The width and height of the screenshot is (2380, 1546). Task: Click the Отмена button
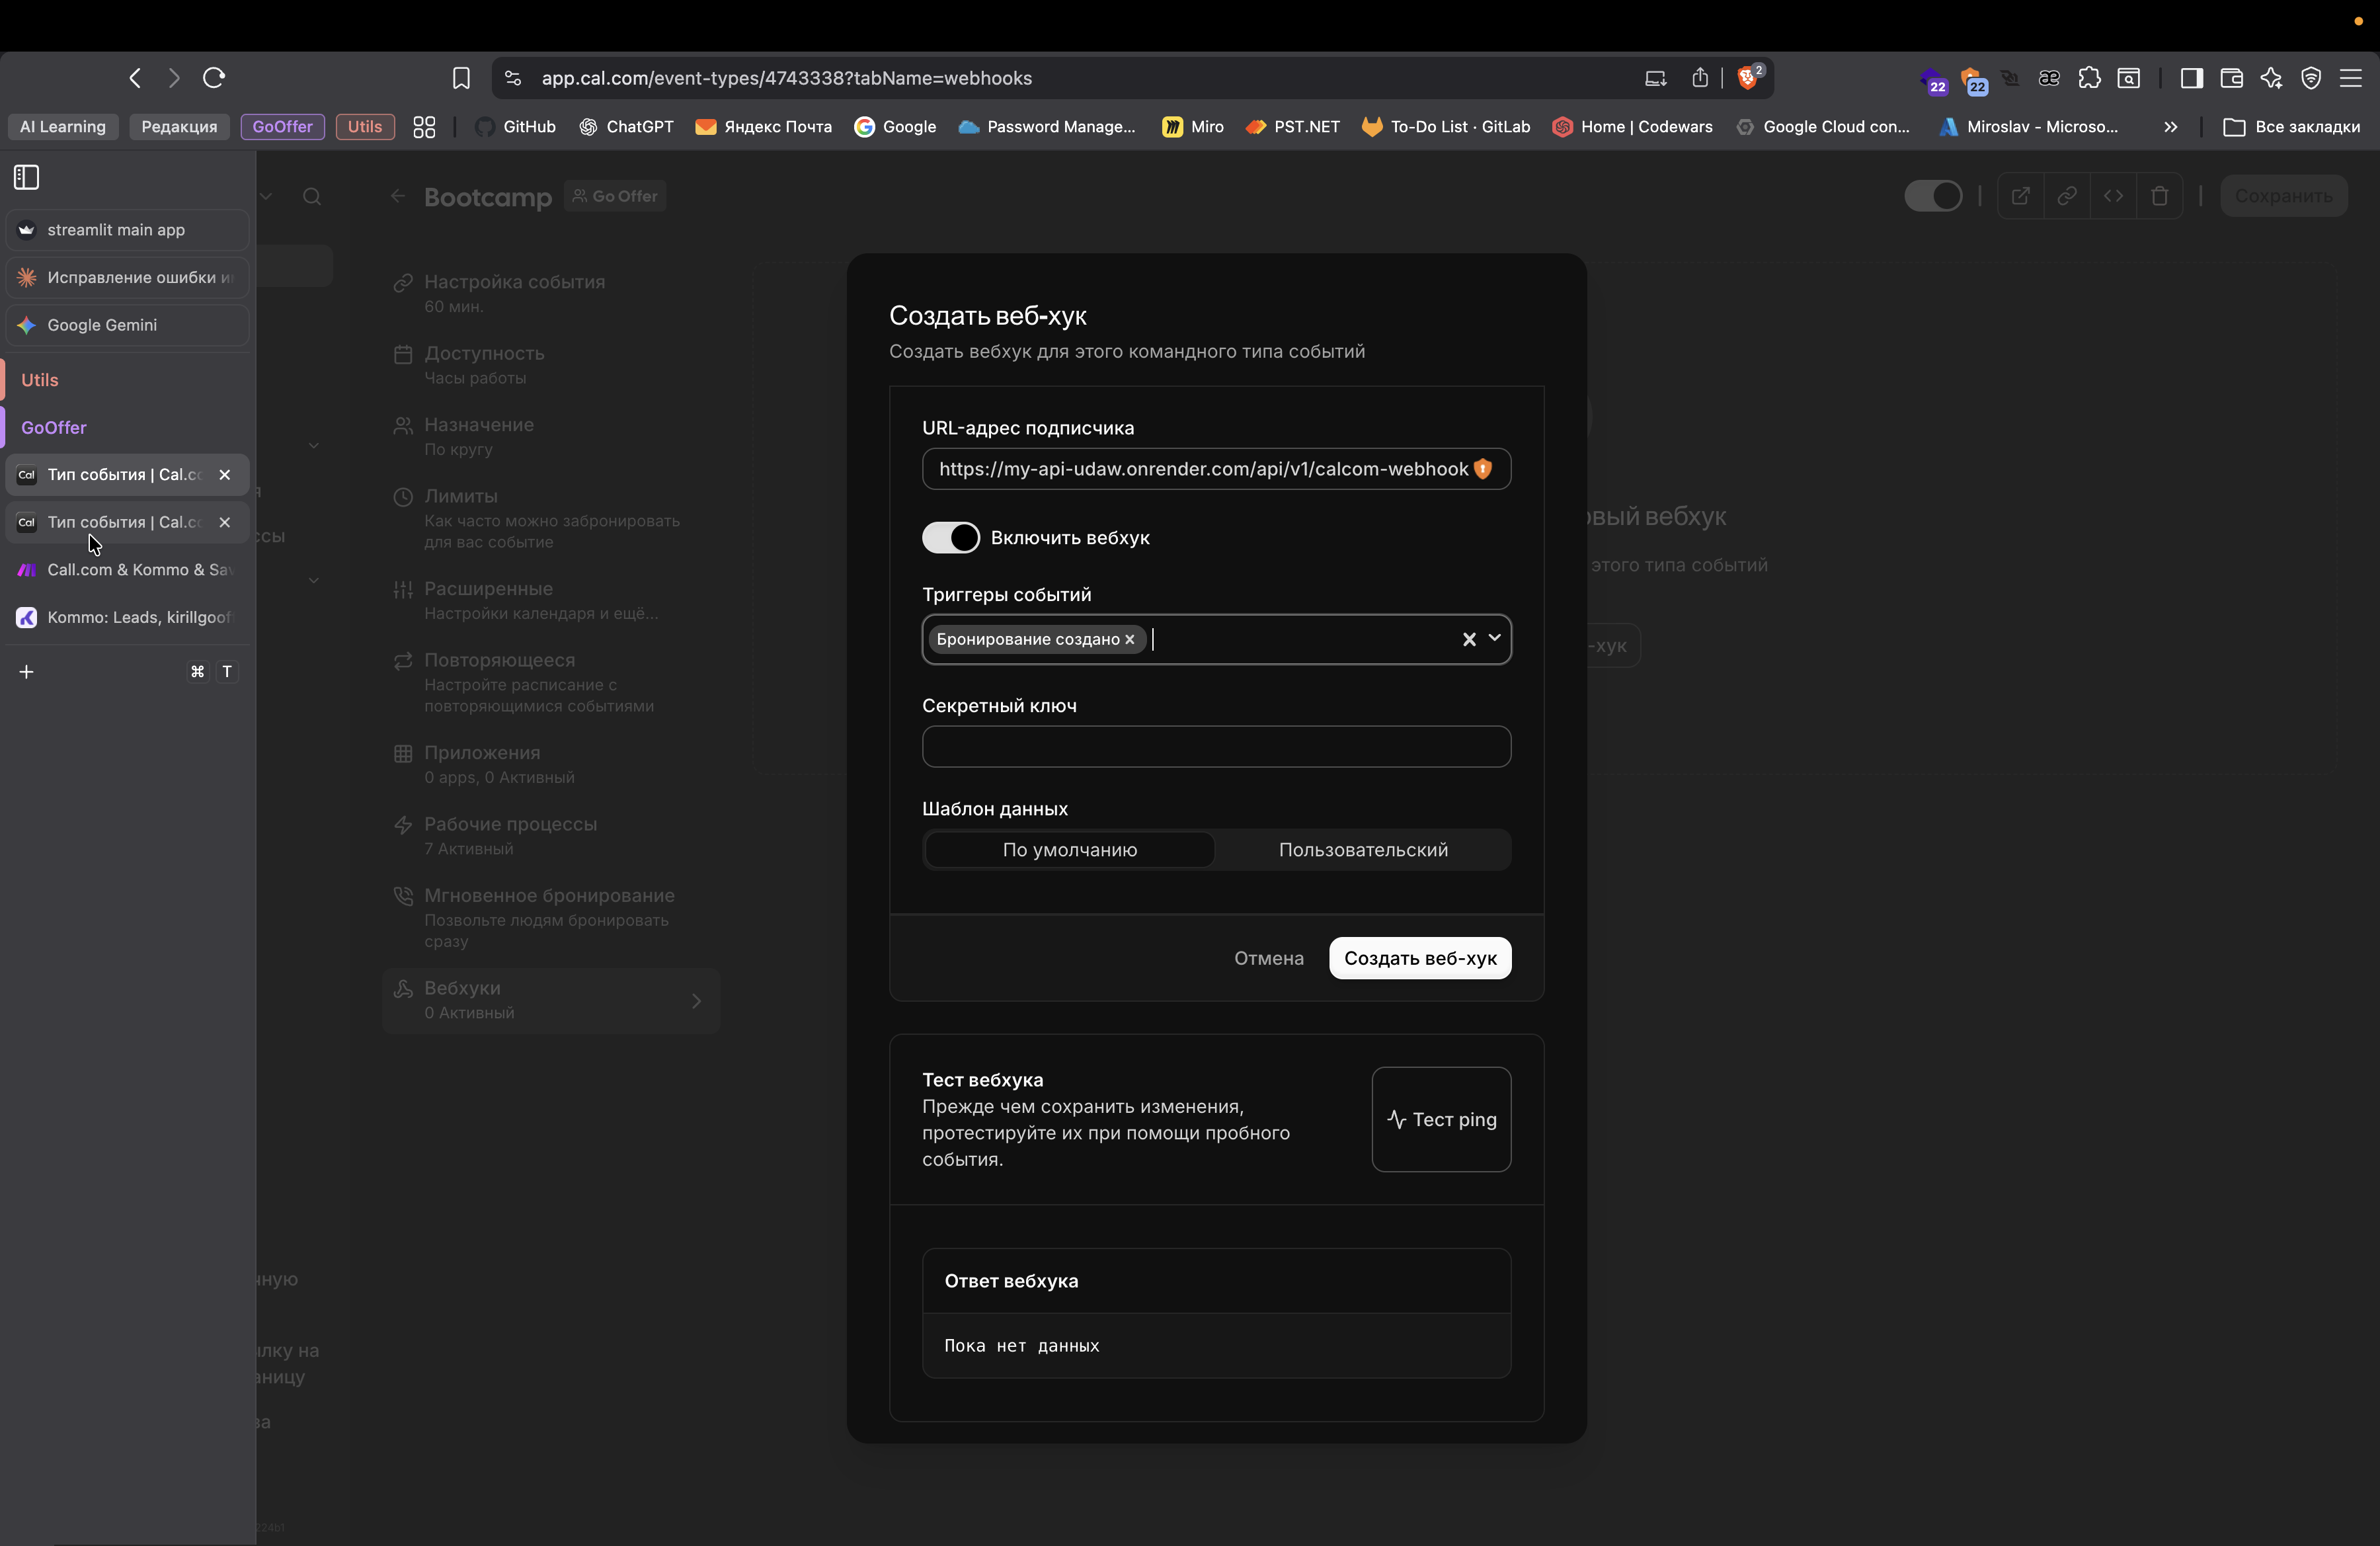coord(1268,958)
